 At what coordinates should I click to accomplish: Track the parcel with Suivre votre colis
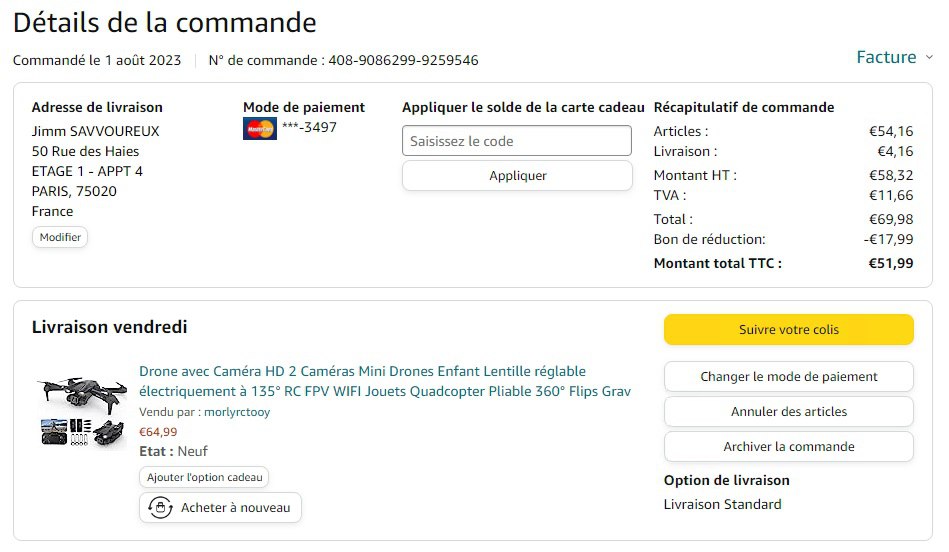coord(788,329)
